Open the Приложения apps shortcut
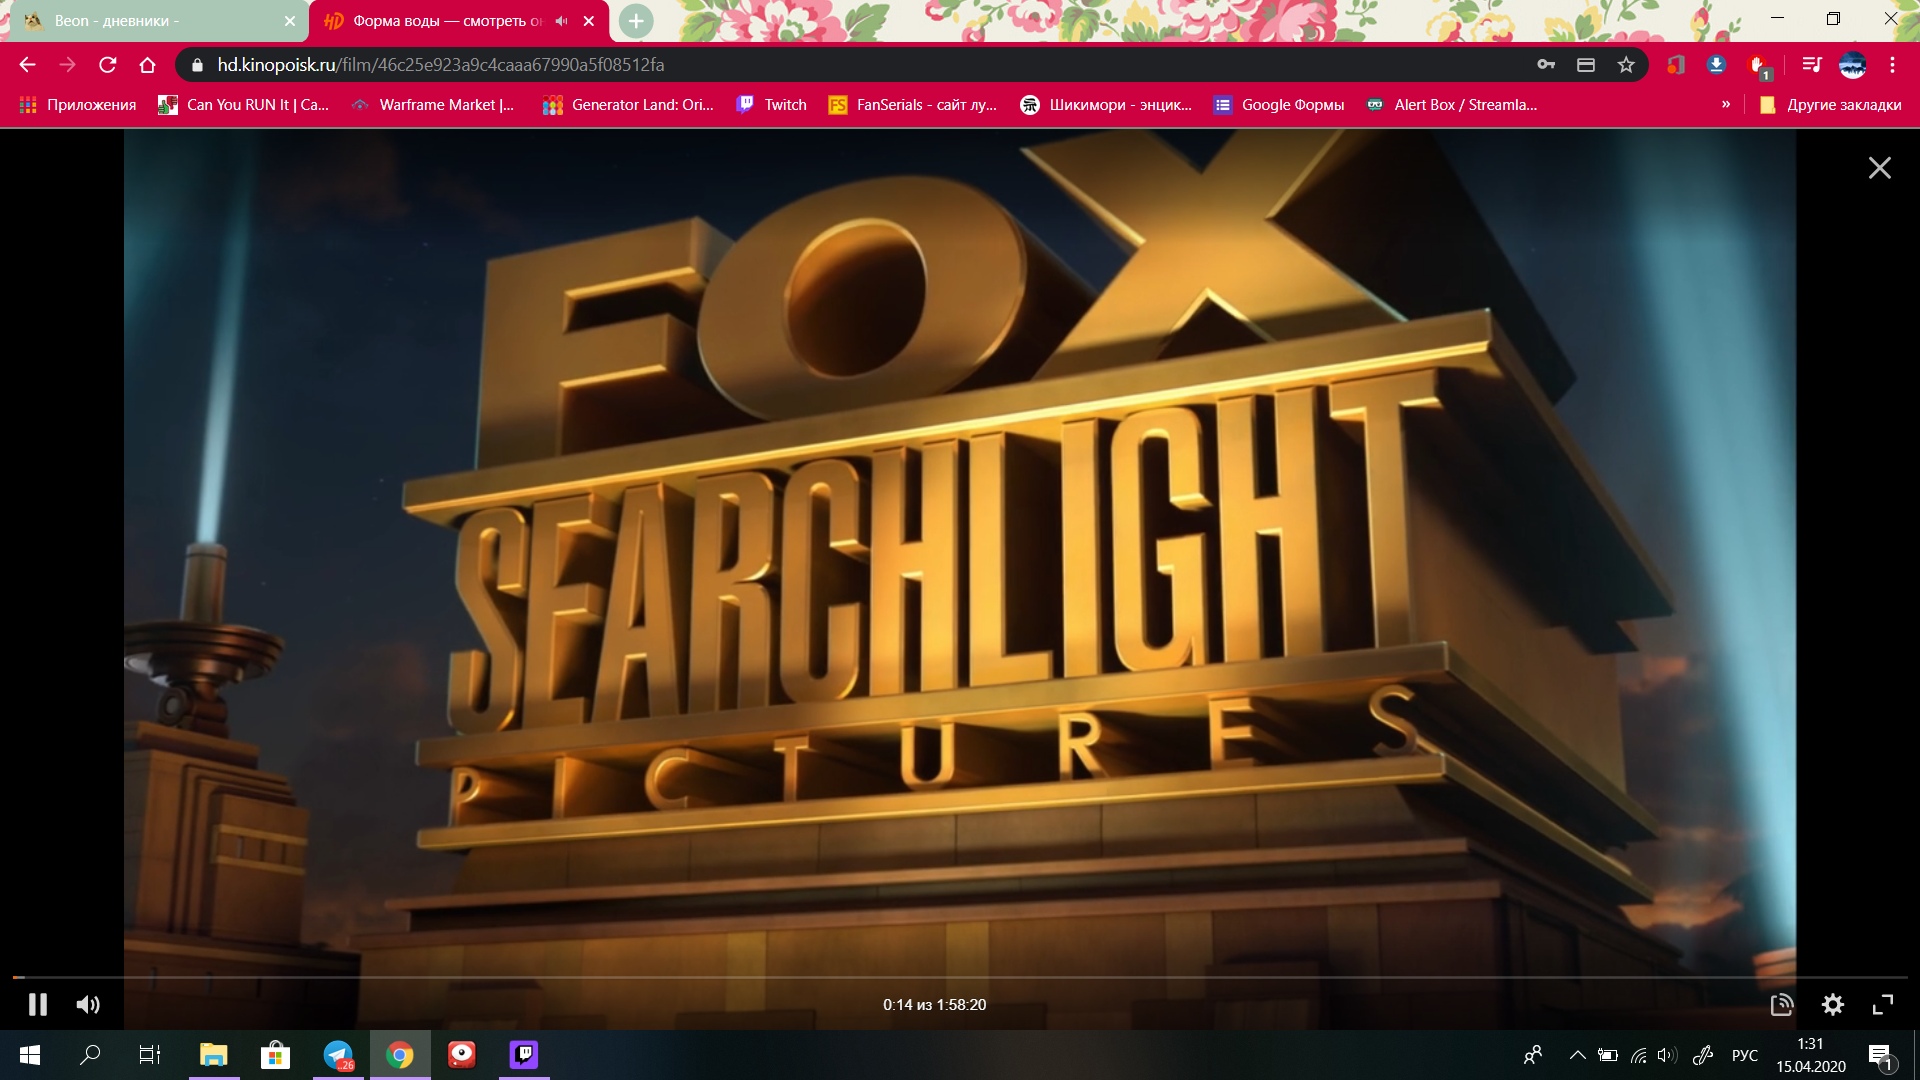This screenshot has width=1920, height=1080. (78, 105)
